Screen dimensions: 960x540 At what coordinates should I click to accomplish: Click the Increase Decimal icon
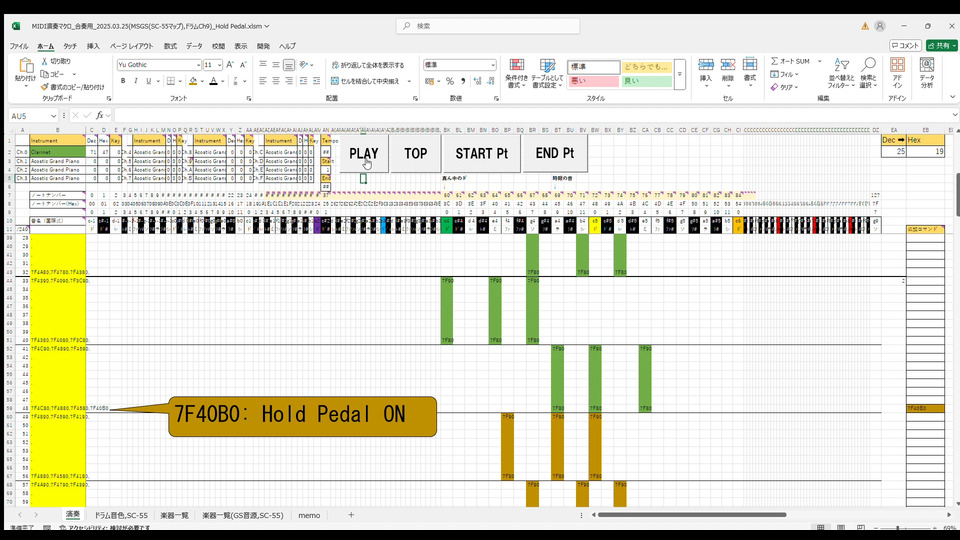click(478, 81)
